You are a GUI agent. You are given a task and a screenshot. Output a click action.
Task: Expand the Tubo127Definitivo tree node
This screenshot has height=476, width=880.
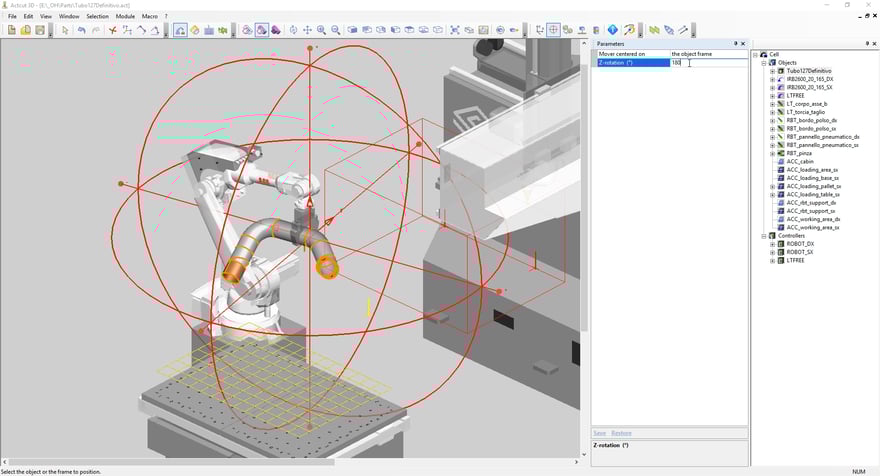coord(772,71)
